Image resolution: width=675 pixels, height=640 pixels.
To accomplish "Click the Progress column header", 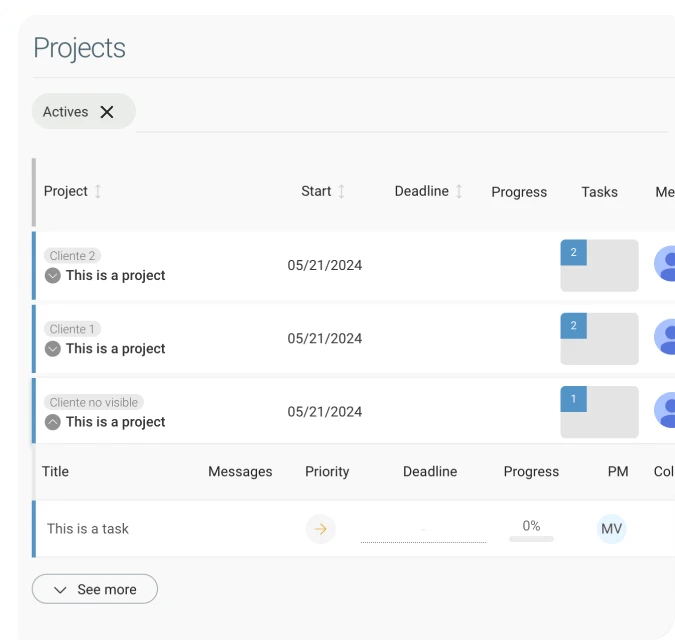I will click(x=519, y=192).
